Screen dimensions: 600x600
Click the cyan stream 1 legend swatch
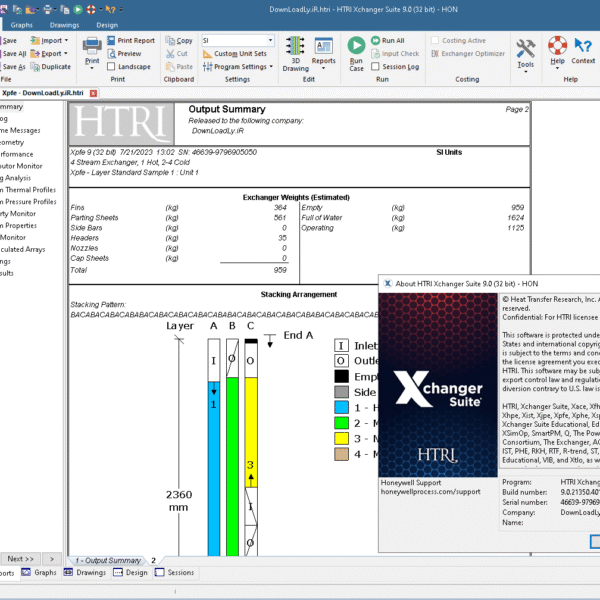click(x=341, y=407)
